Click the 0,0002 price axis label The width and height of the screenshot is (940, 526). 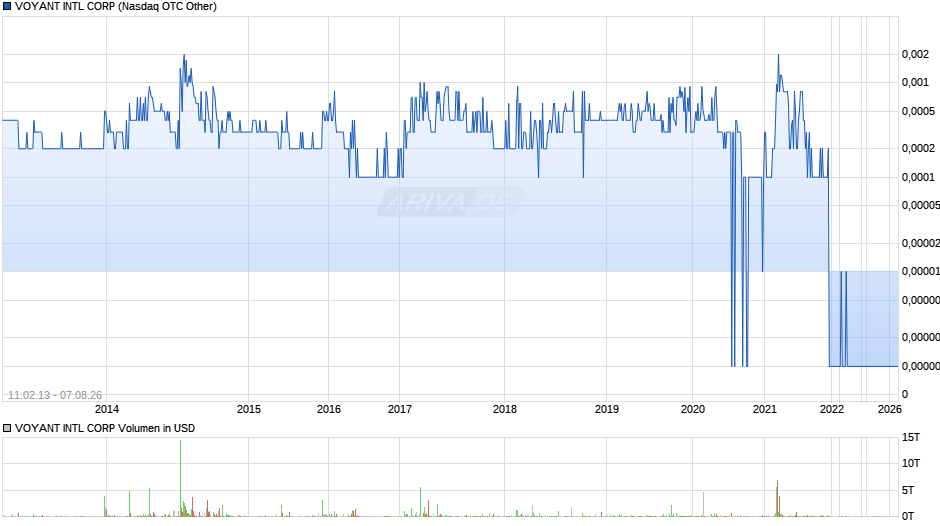point(918,148)
